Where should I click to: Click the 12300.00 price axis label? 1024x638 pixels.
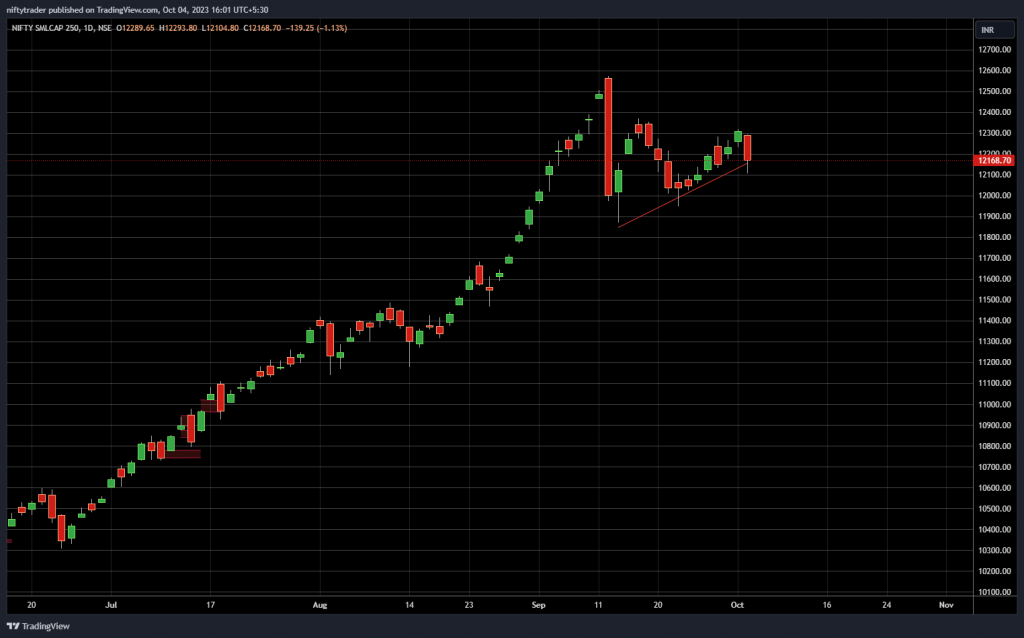point(995,133)
